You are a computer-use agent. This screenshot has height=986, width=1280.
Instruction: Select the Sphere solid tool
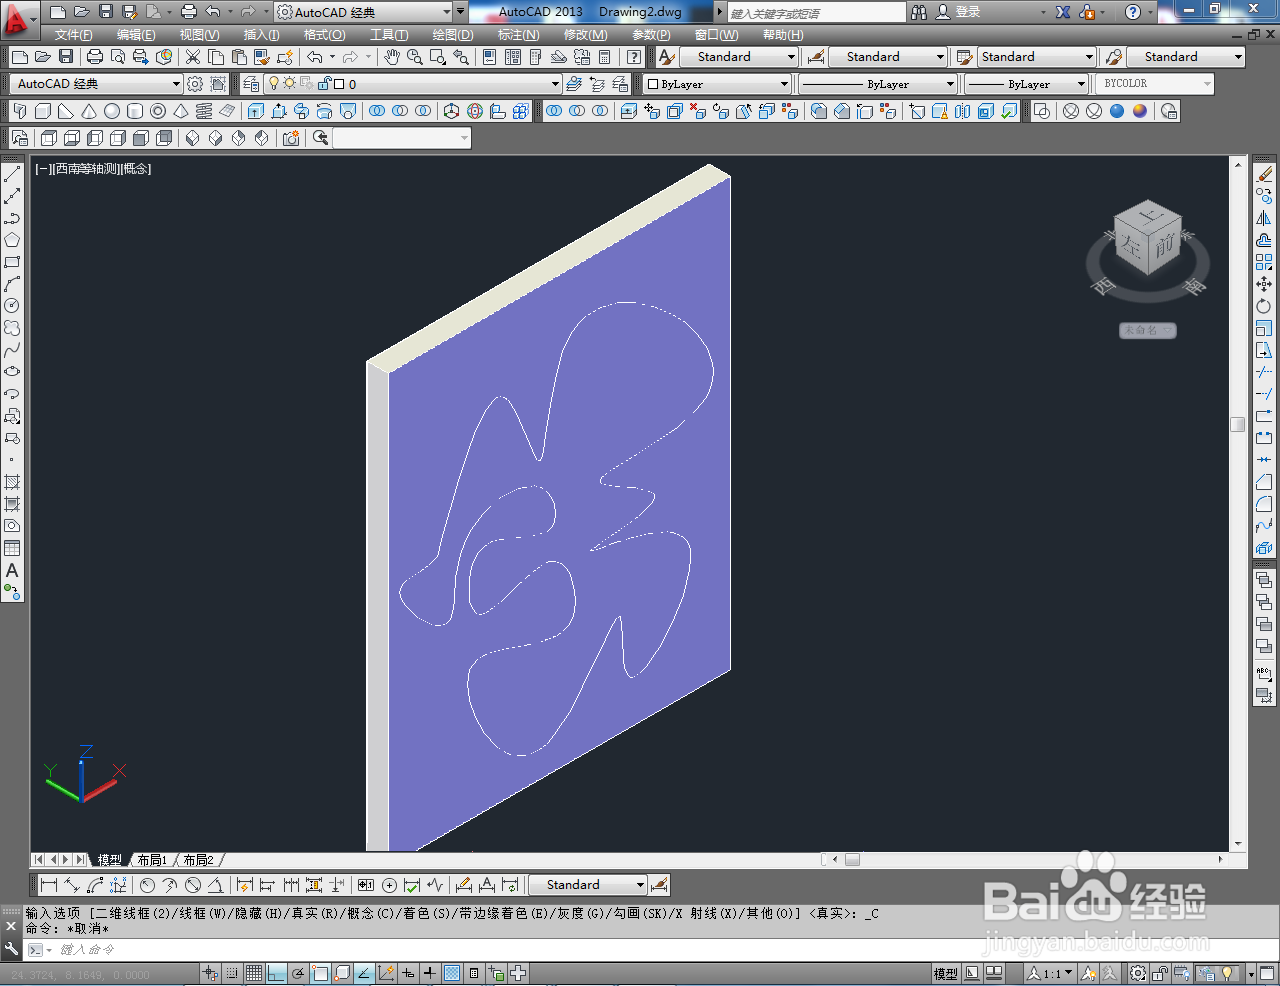coord(112,111)
